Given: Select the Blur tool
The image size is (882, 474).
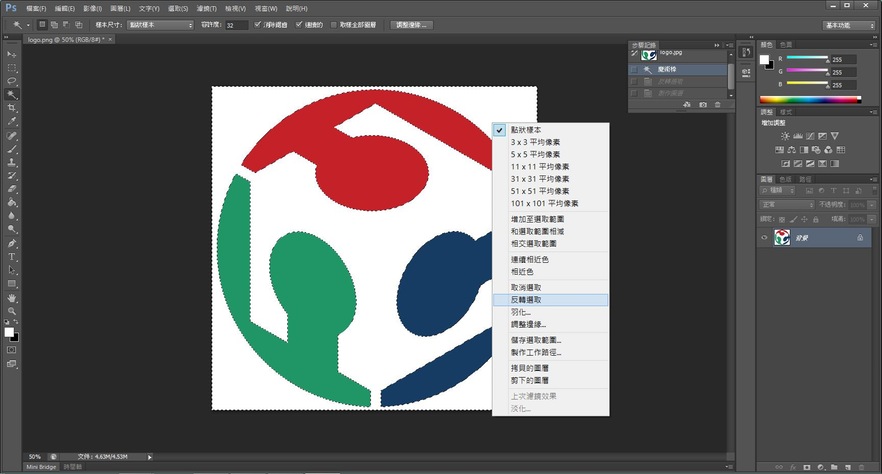Looking at the screenshot, I should [11, 216].
